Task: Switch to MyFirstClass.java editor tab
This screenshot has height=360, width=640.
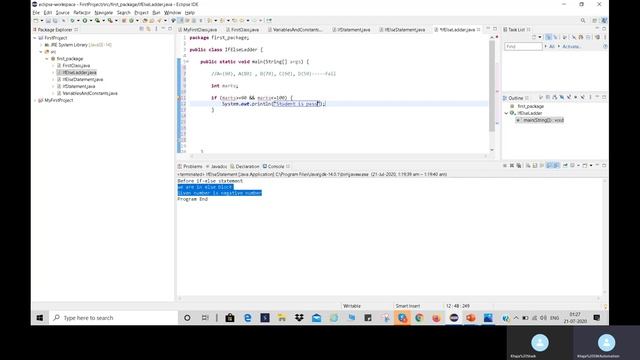Action: (x=200, y=30)
